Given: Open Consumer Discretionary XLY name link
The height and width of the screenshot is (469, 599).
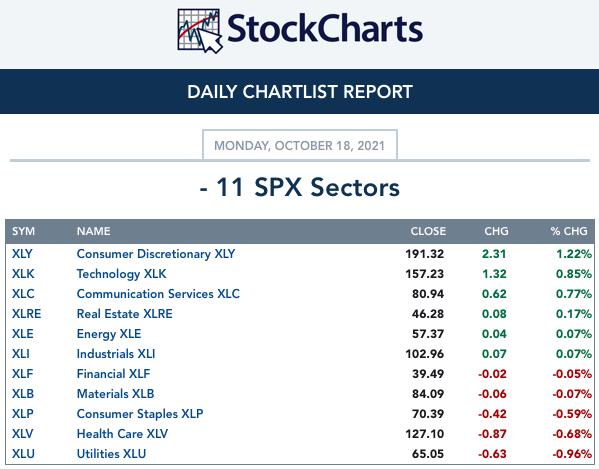Looking at the screenshot, I should (156, 254).
